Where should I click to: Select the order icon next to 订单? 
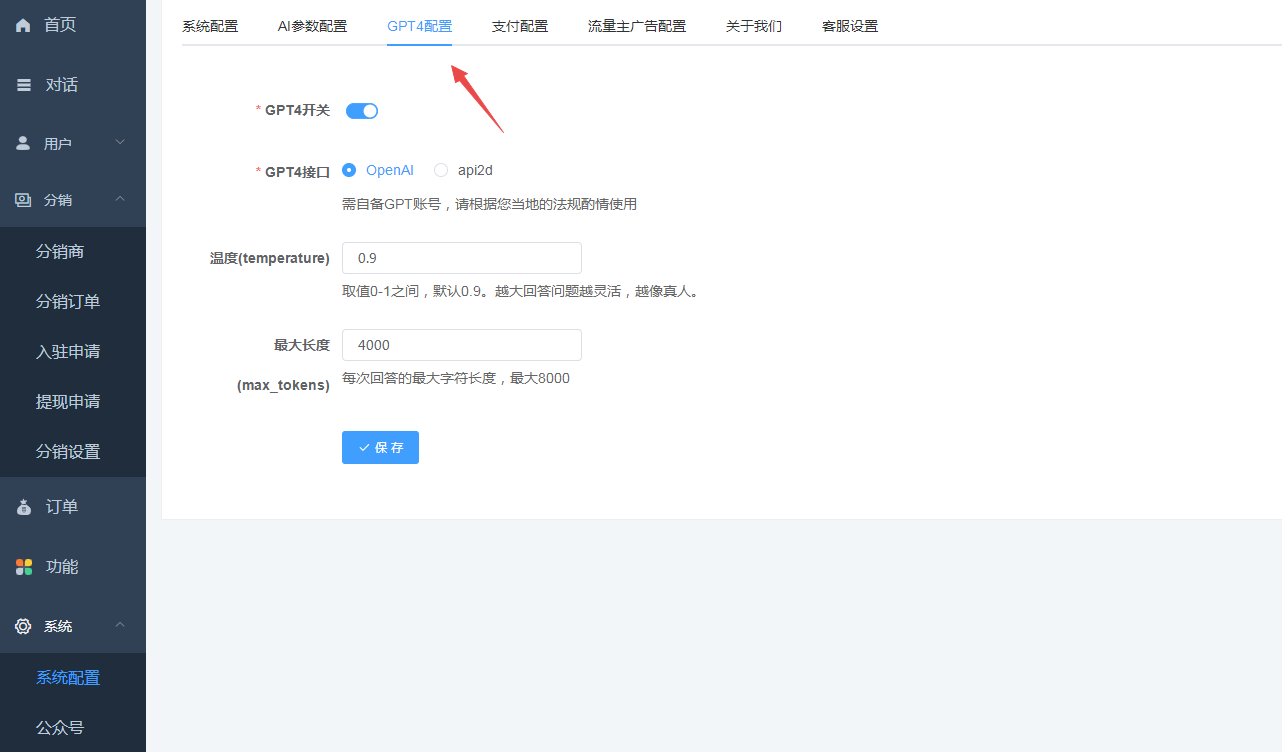coord(22,506)
